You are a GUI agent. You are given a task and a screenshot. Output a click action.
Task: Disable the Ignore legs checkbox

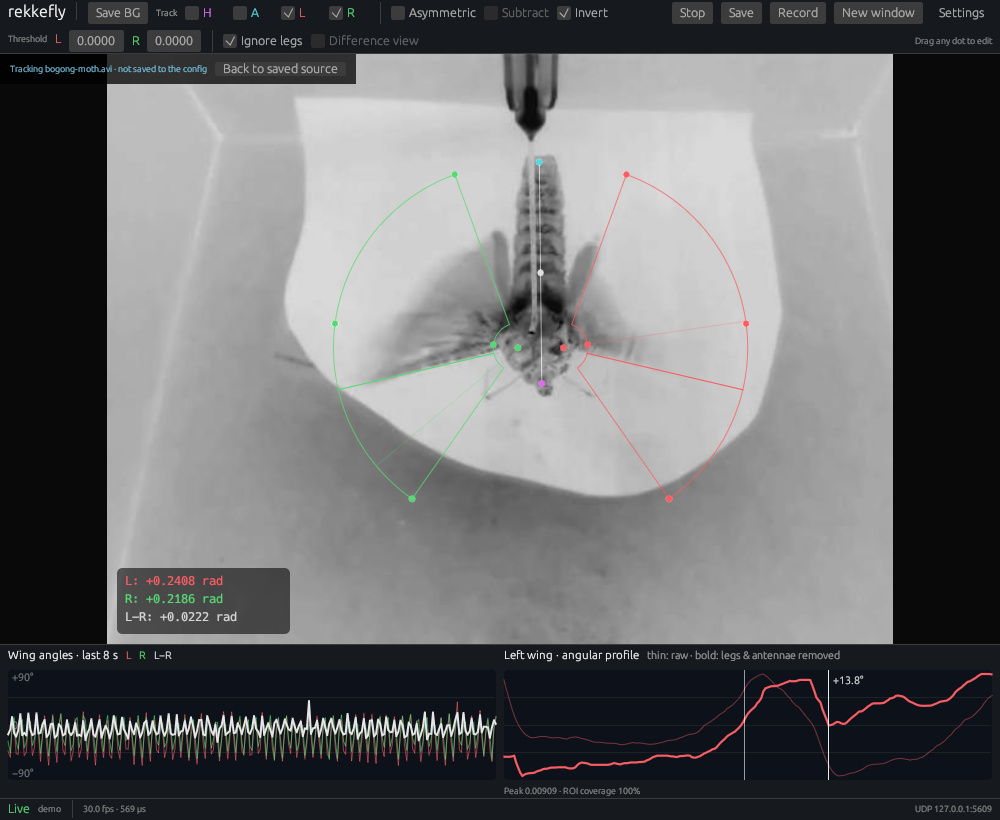[x=230, y=41]
